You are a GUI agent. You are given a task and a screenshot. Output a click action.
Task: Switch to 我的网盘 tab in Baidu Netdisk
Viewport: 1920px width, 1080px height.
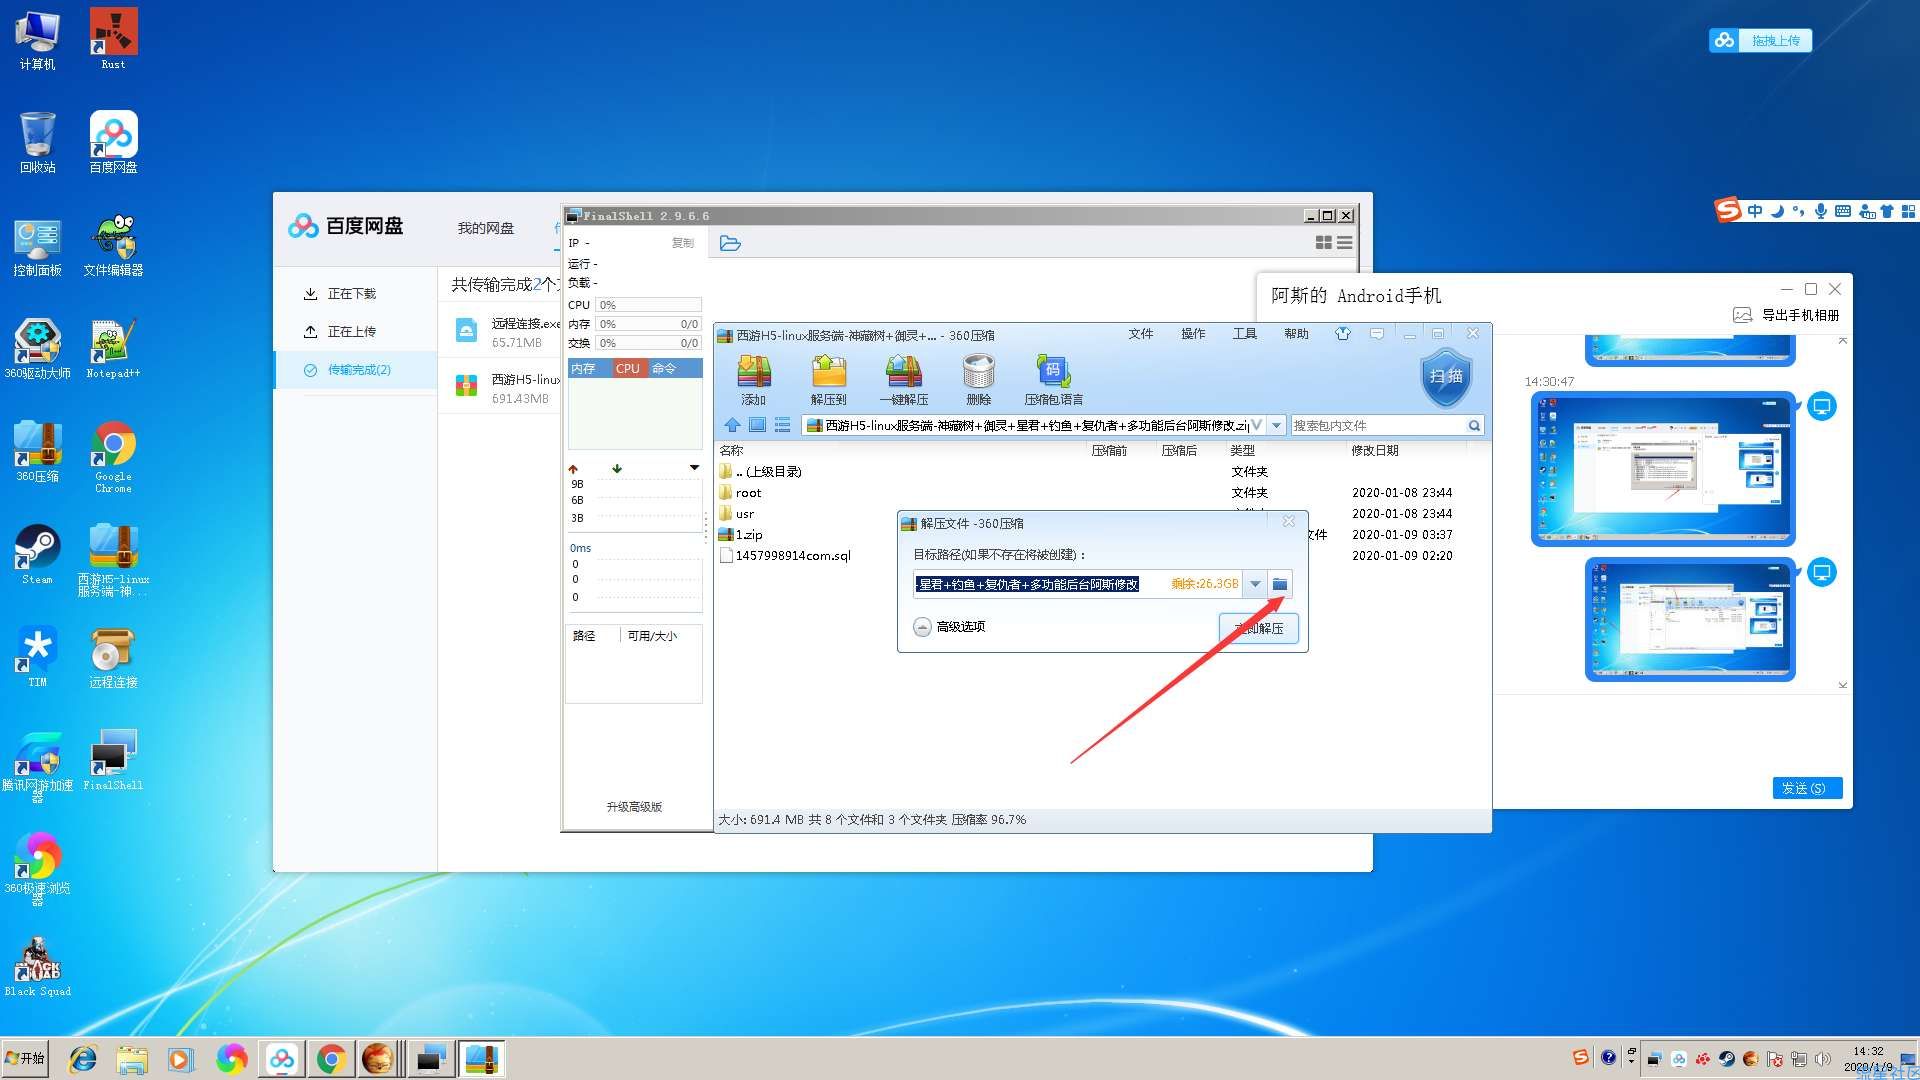click(x=486, y=228)
